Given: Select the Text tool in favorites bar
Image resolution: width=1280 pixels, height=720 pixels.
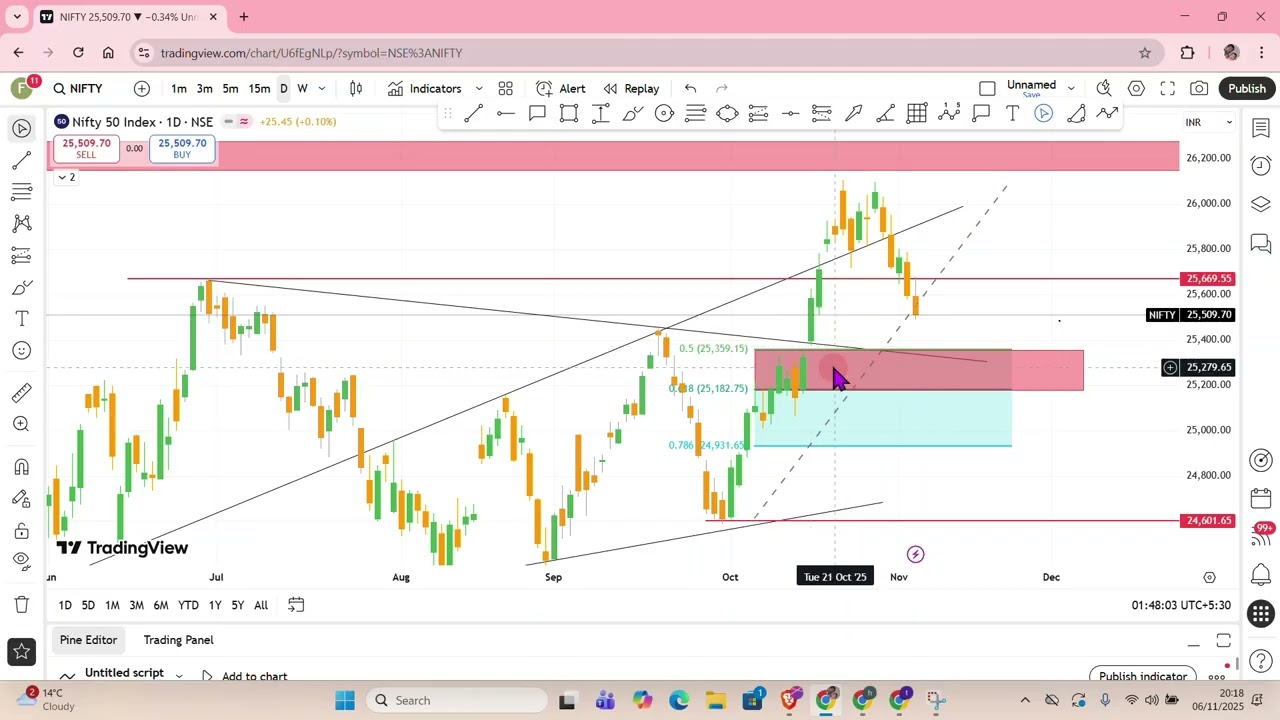Looking at the screenshot, I should click(x=1012, y=114).
